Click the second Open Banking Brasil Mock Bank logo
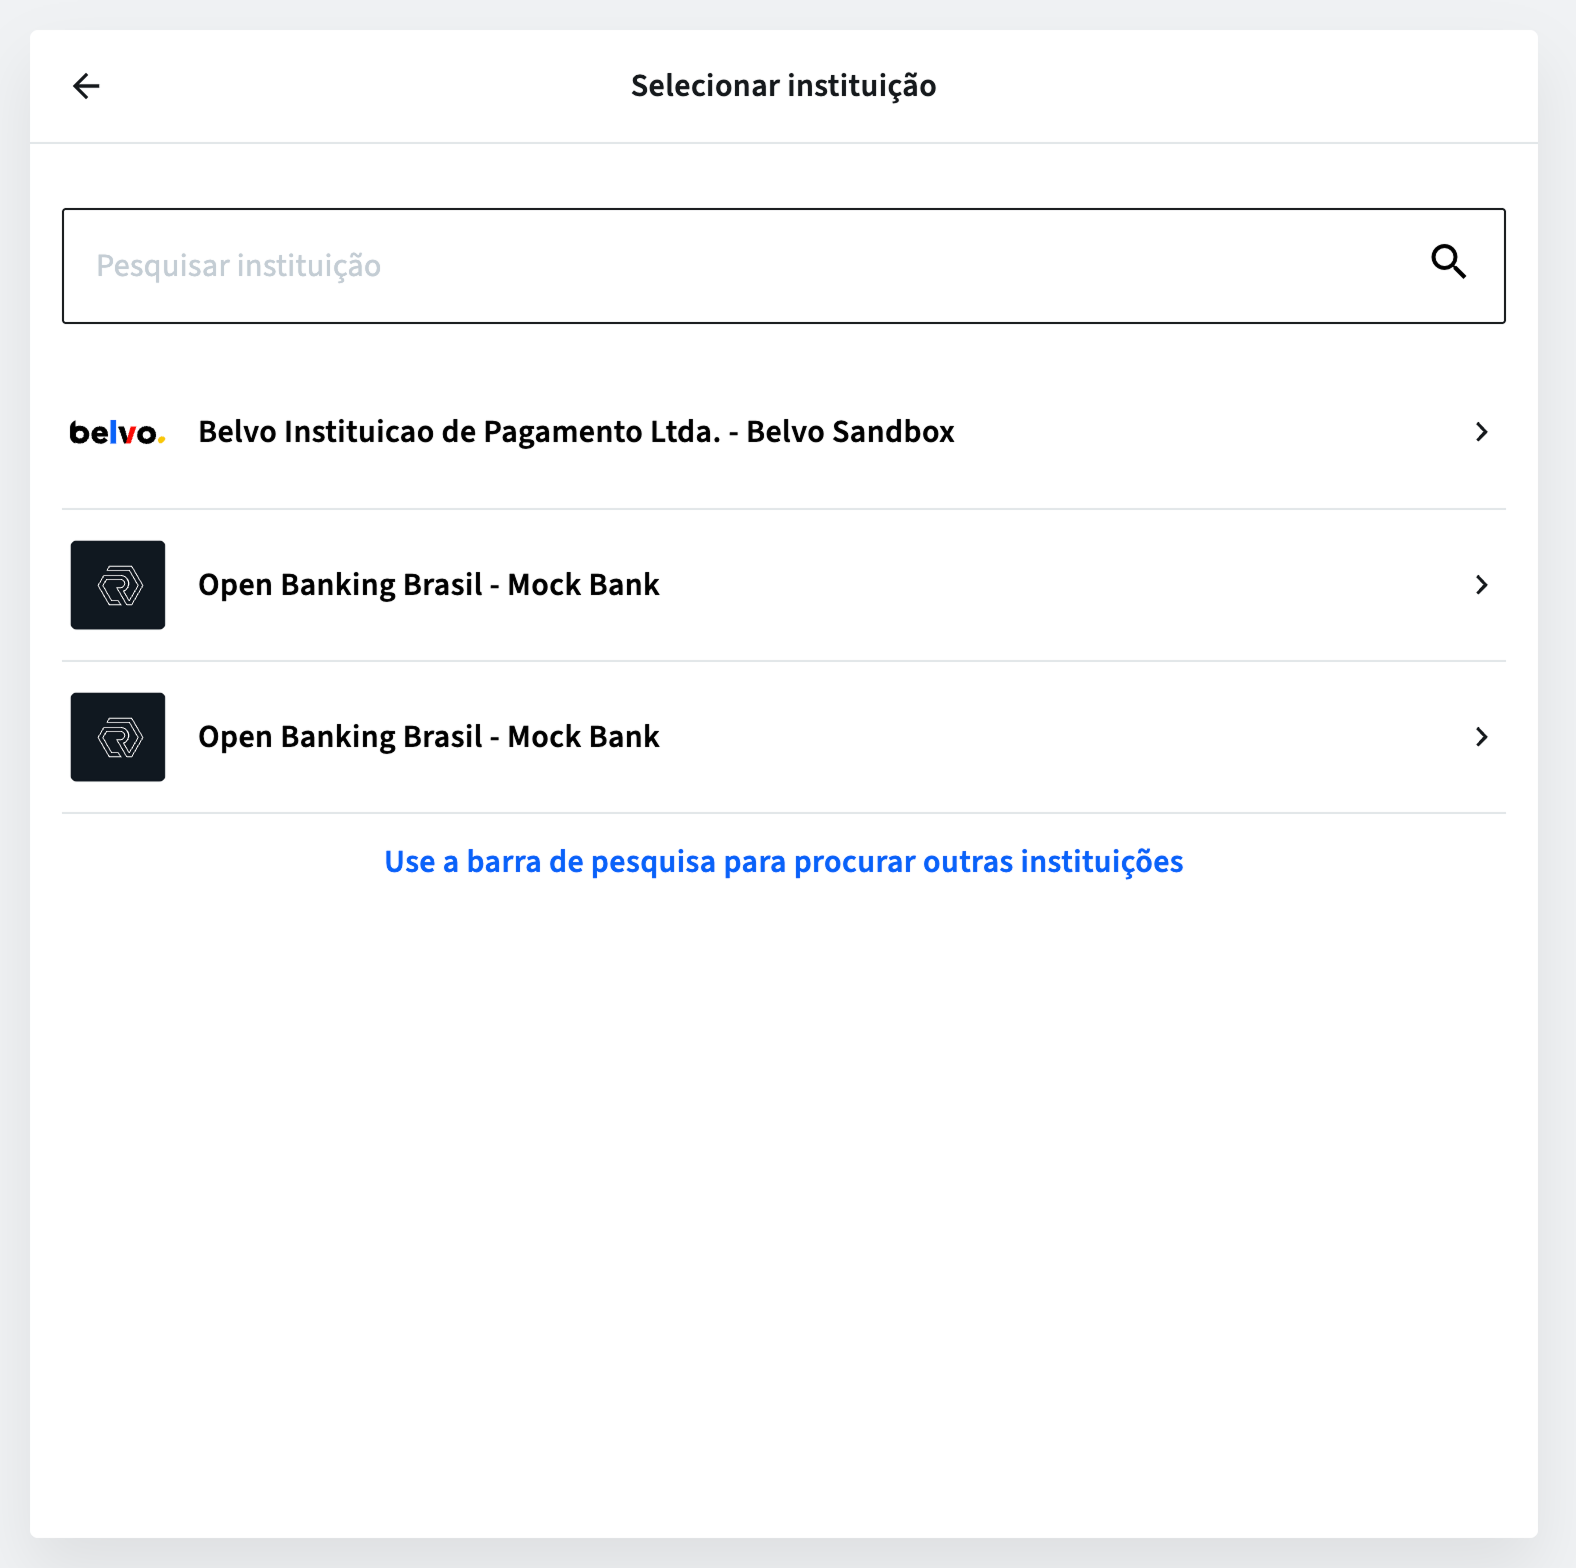1576x1568 pixels. (x=118, y=737)
